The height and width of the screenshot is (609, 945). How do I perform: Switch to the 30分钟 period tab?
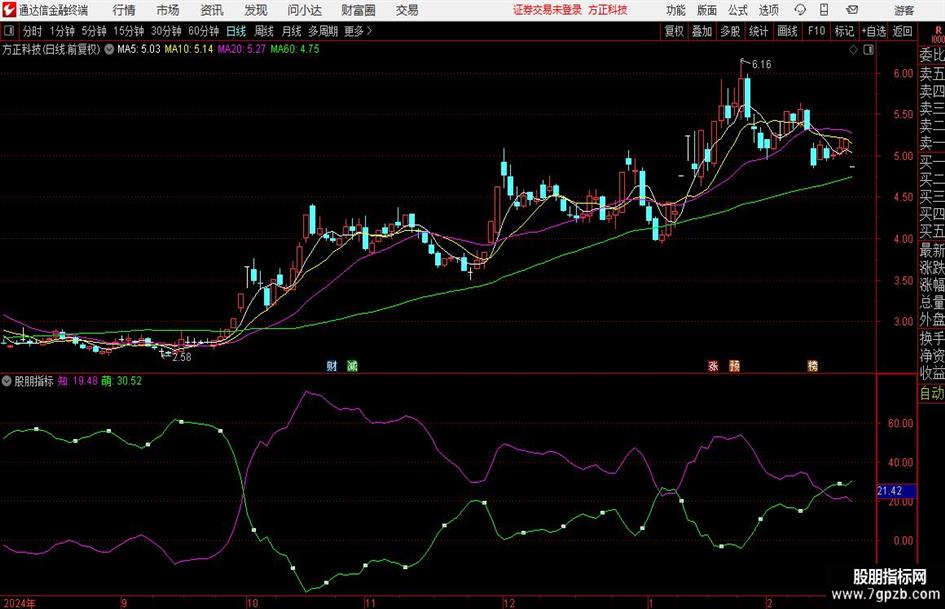pyautogui.click(x=166, y=31)
